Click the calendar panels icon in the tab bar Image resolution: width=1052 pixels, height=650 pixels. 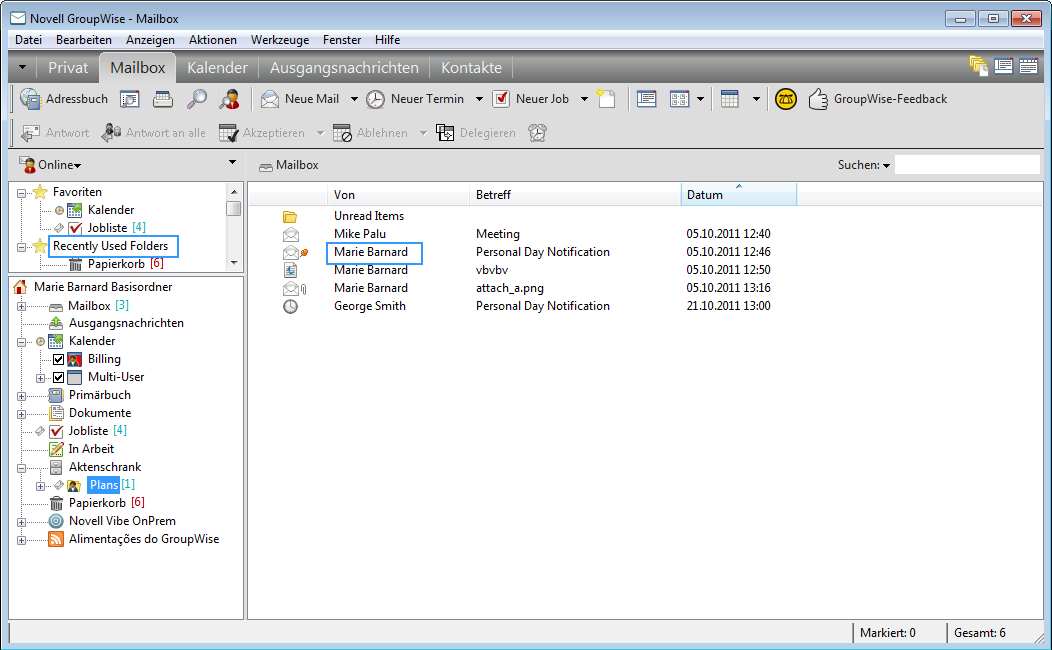pos(1028,66)
